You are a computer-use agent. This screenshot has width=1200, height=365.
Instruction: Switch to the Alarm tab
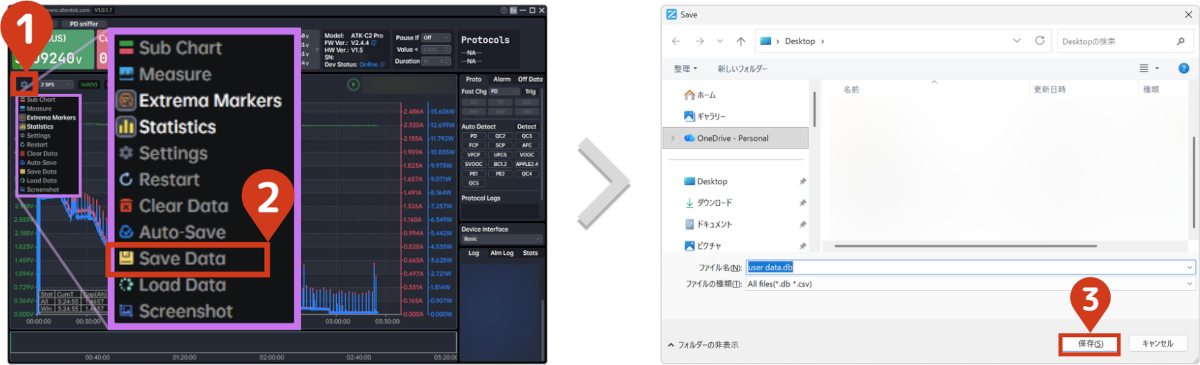501,79
